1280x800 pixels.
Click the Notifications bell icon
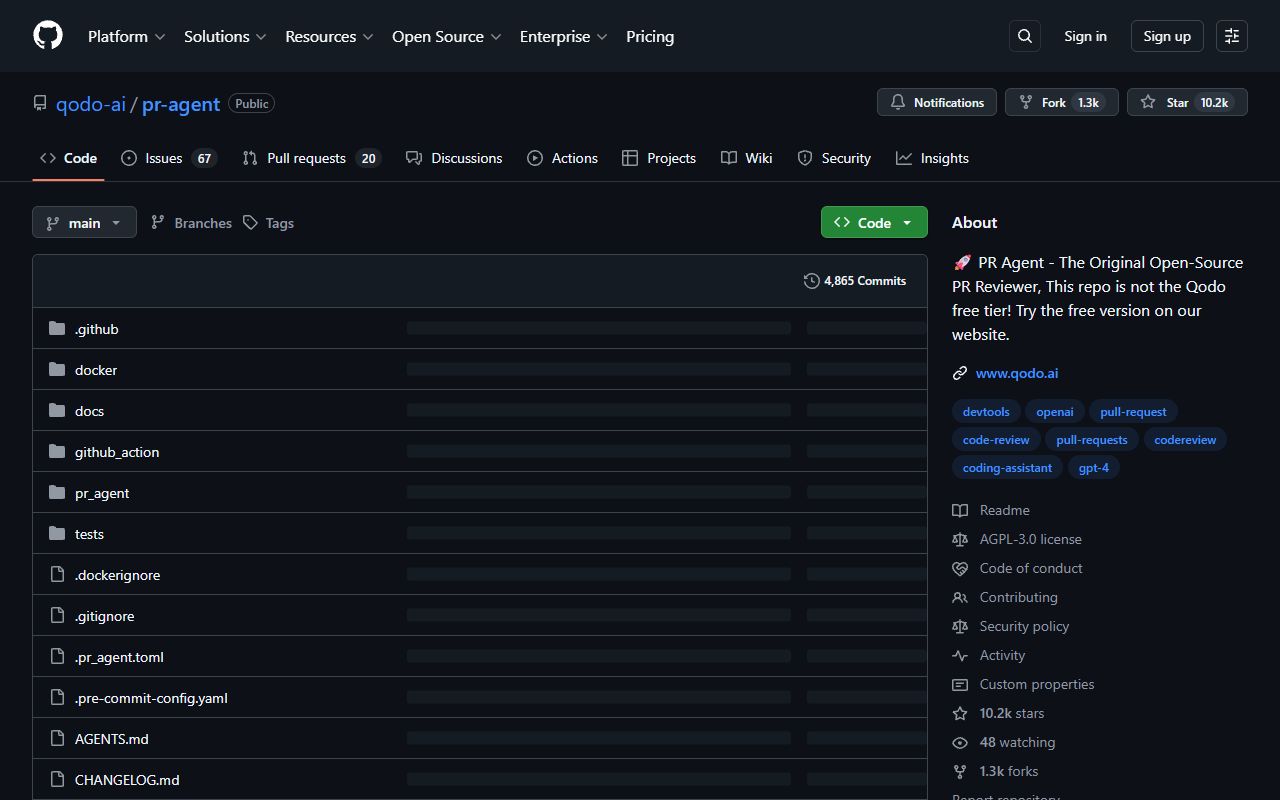pyautogui.click(x=897, y=102)
